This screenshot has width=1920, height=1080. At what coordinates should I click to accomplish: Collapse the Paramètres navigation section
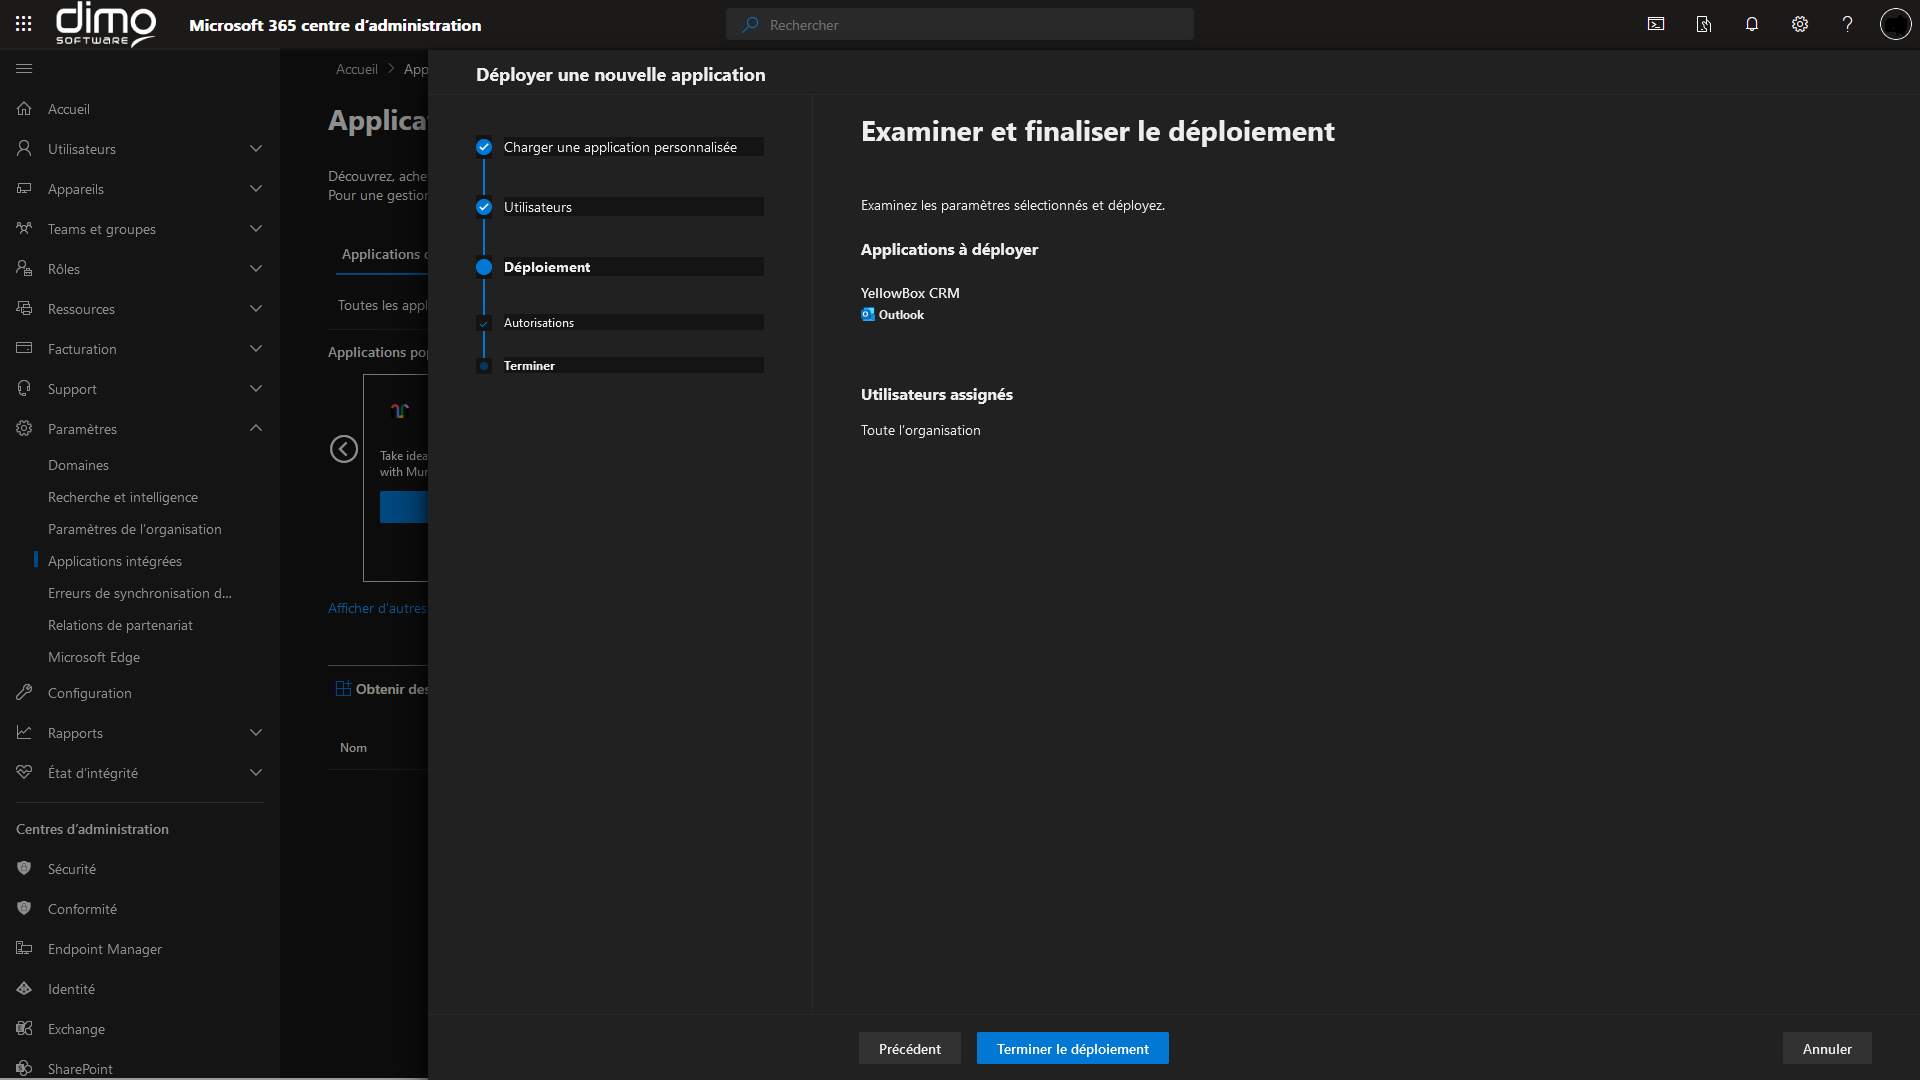255,429
